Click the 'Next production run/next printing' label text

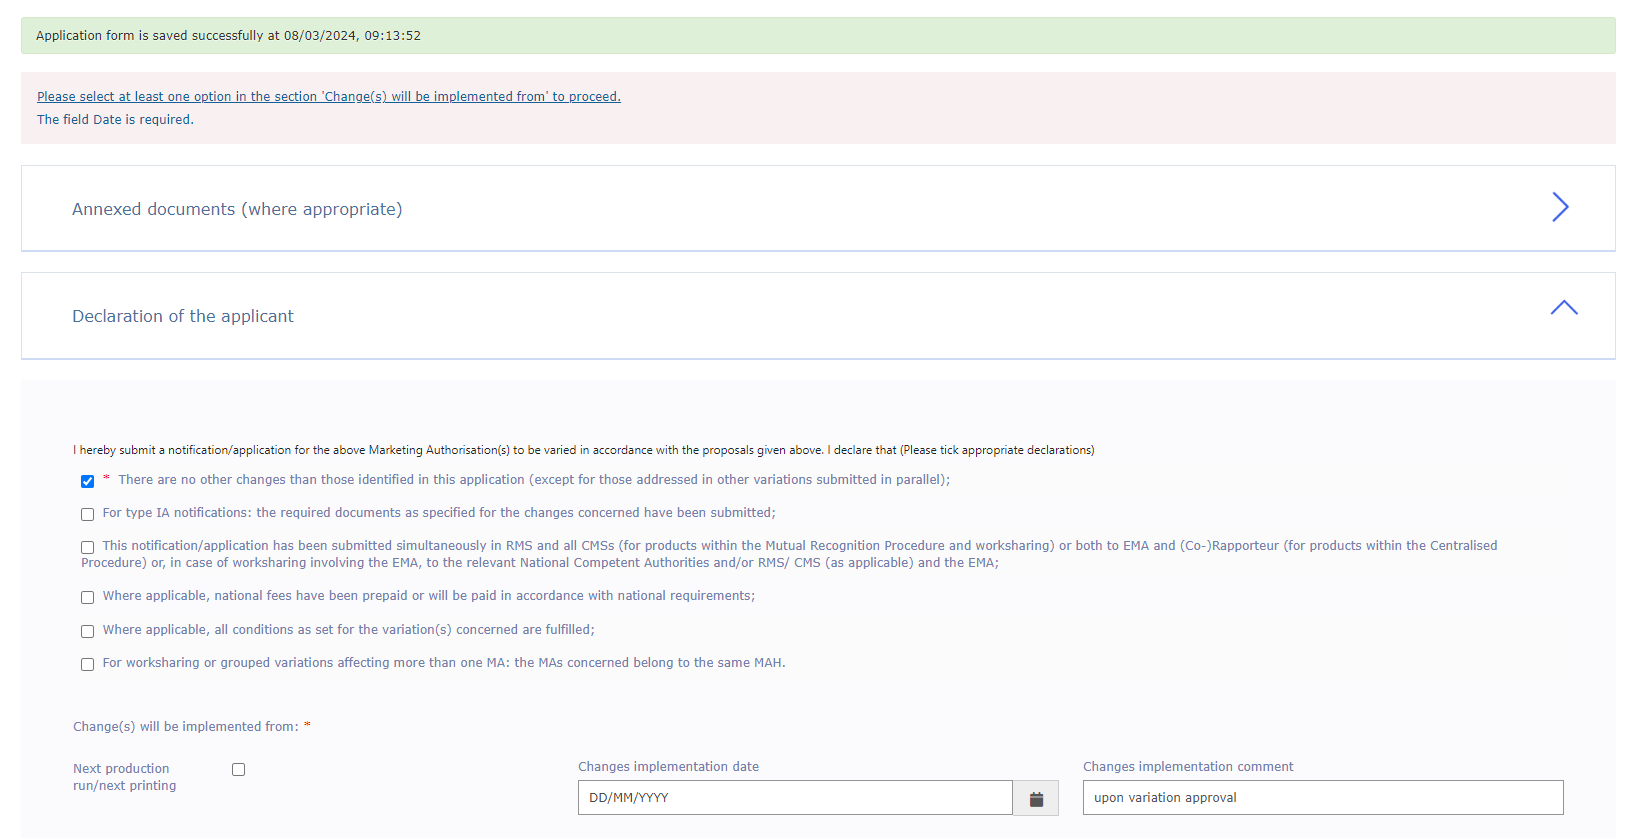(x=124, y=777)
